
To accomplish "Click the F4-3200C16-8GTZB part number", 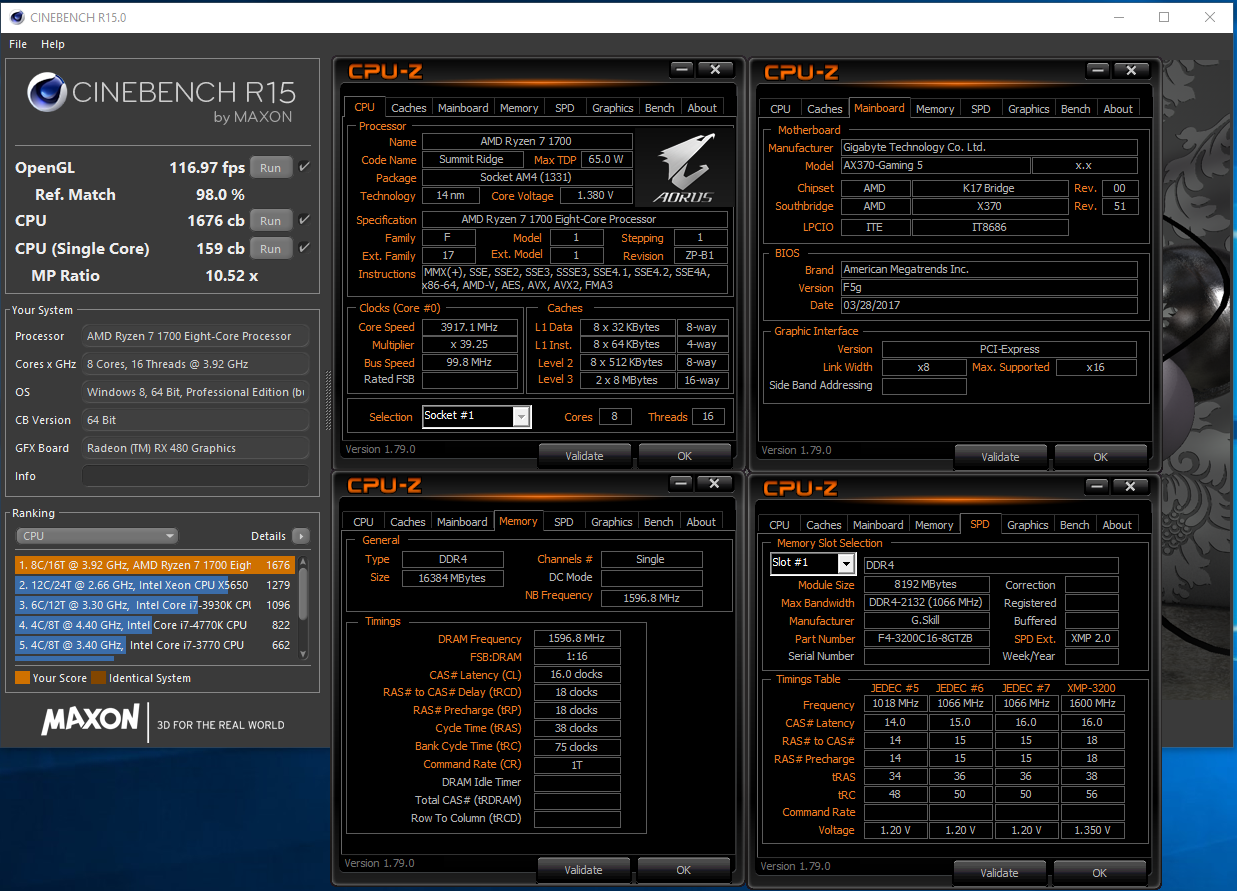I will pyautogui.click(x=927, y=638).
